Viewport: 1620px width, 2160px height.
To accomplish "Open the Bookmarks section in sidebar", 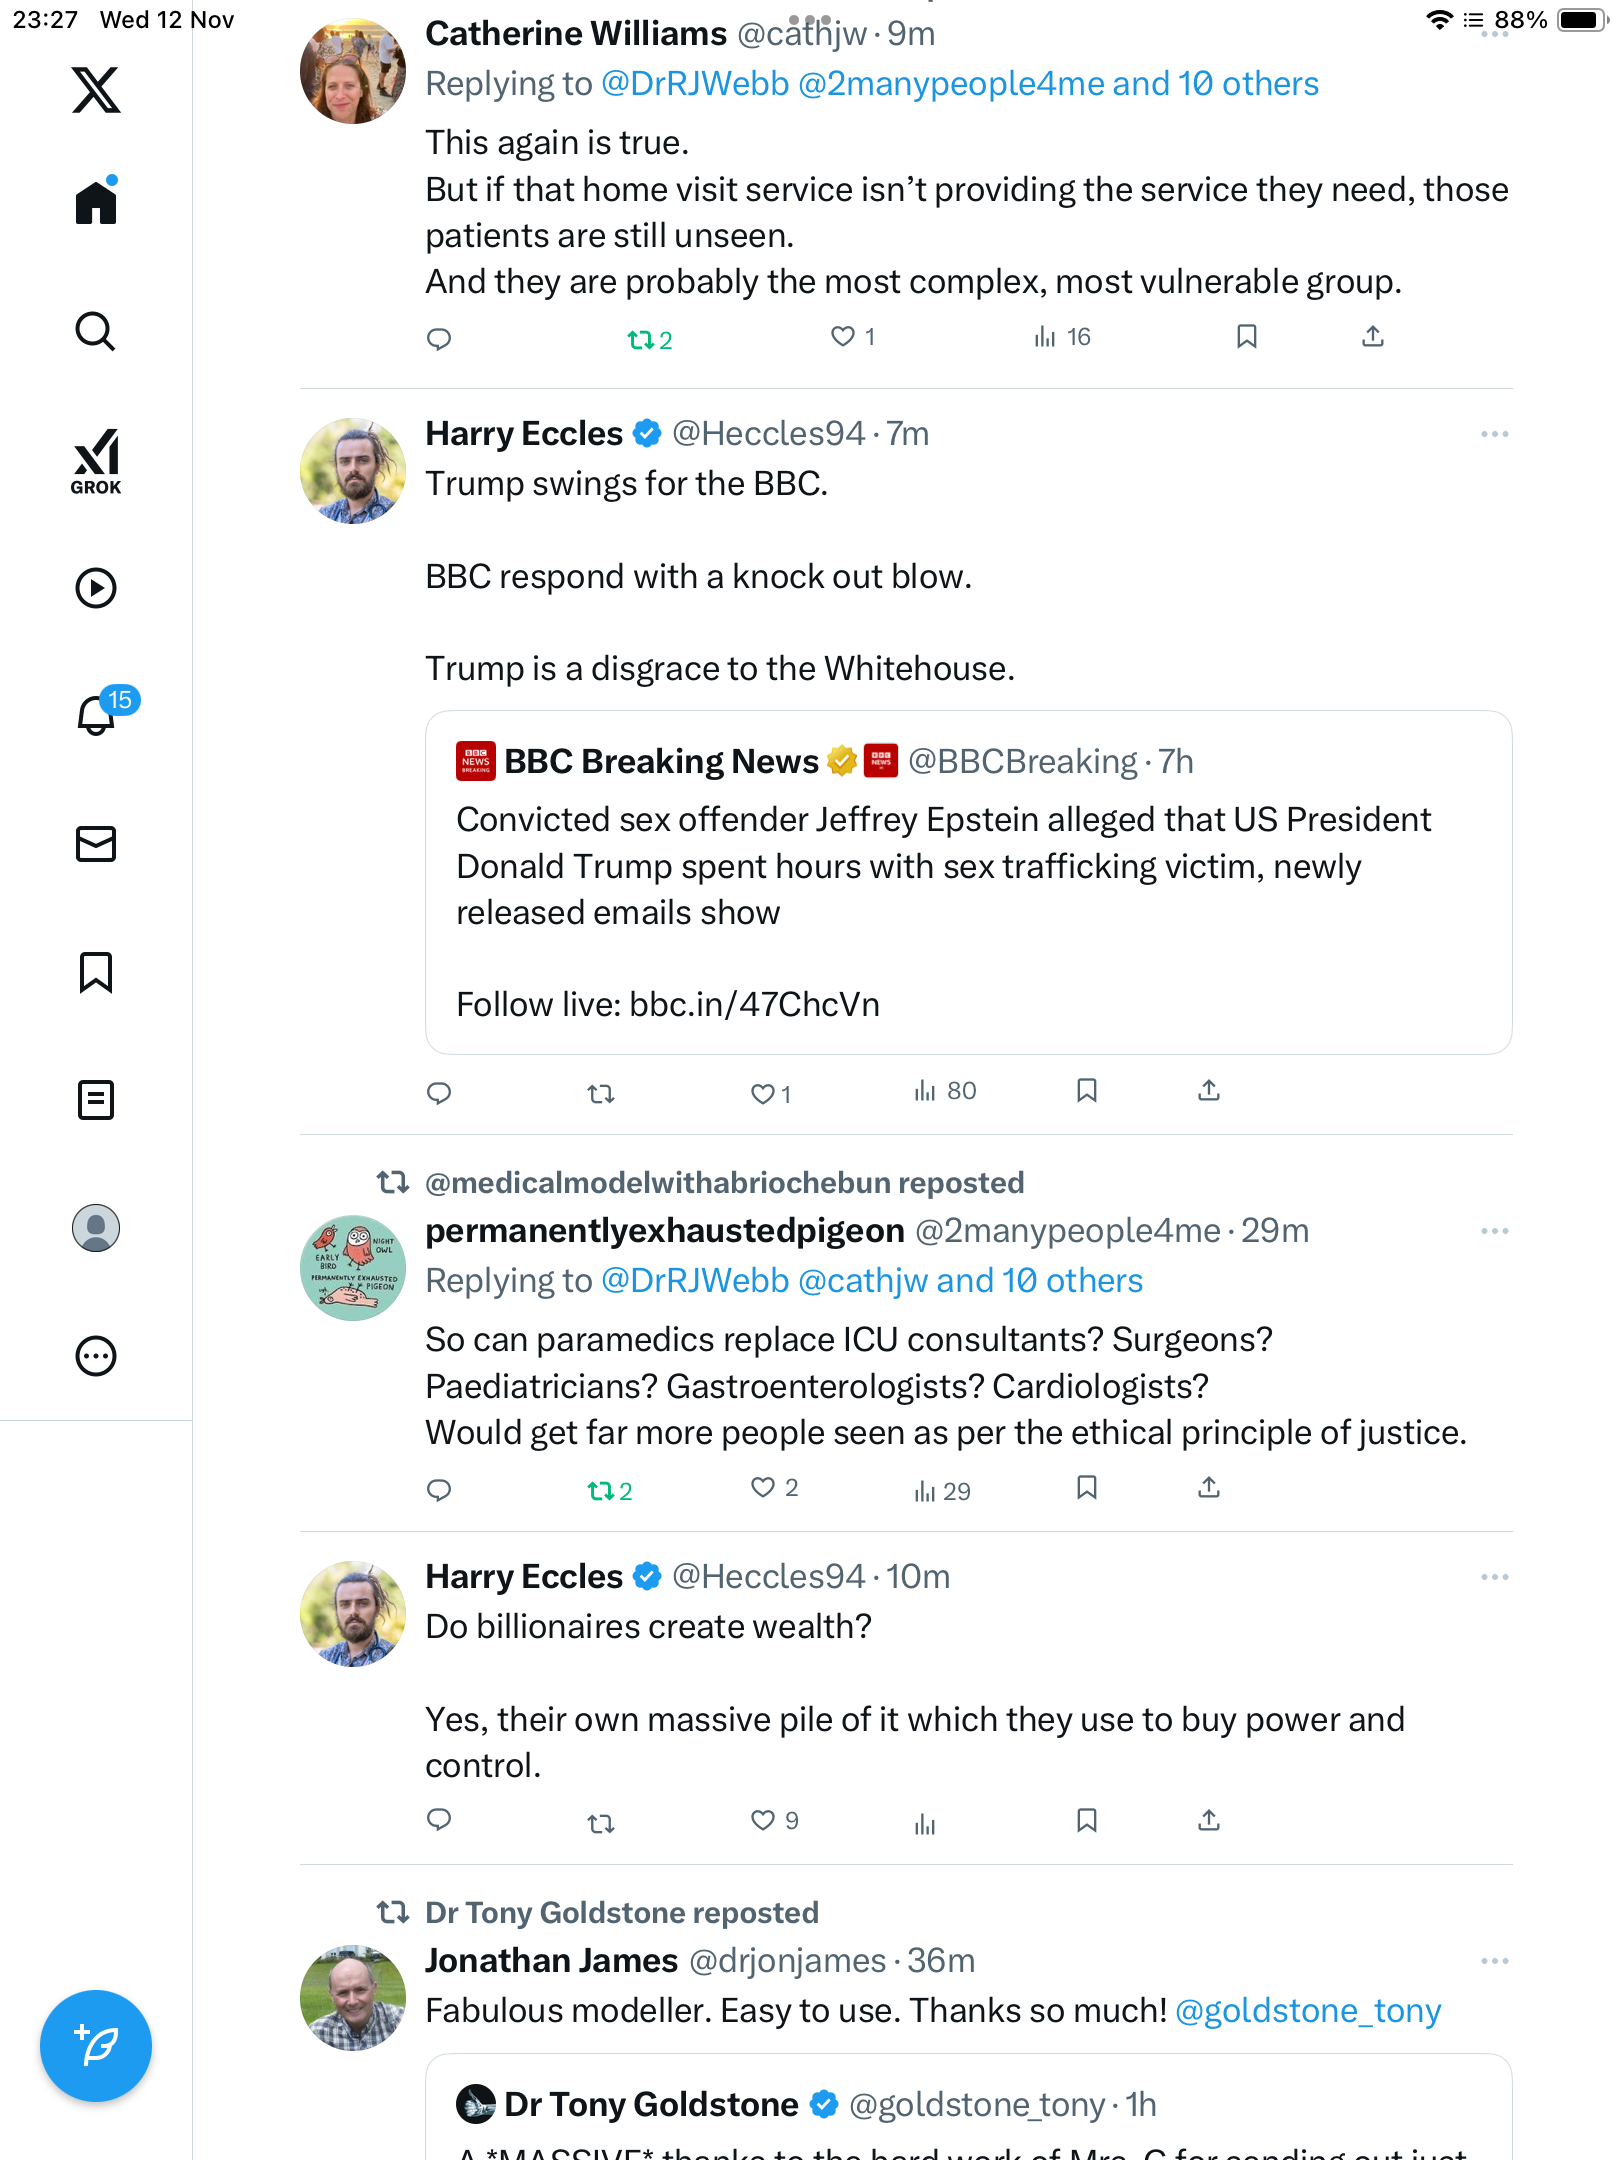I will point(96,972).
